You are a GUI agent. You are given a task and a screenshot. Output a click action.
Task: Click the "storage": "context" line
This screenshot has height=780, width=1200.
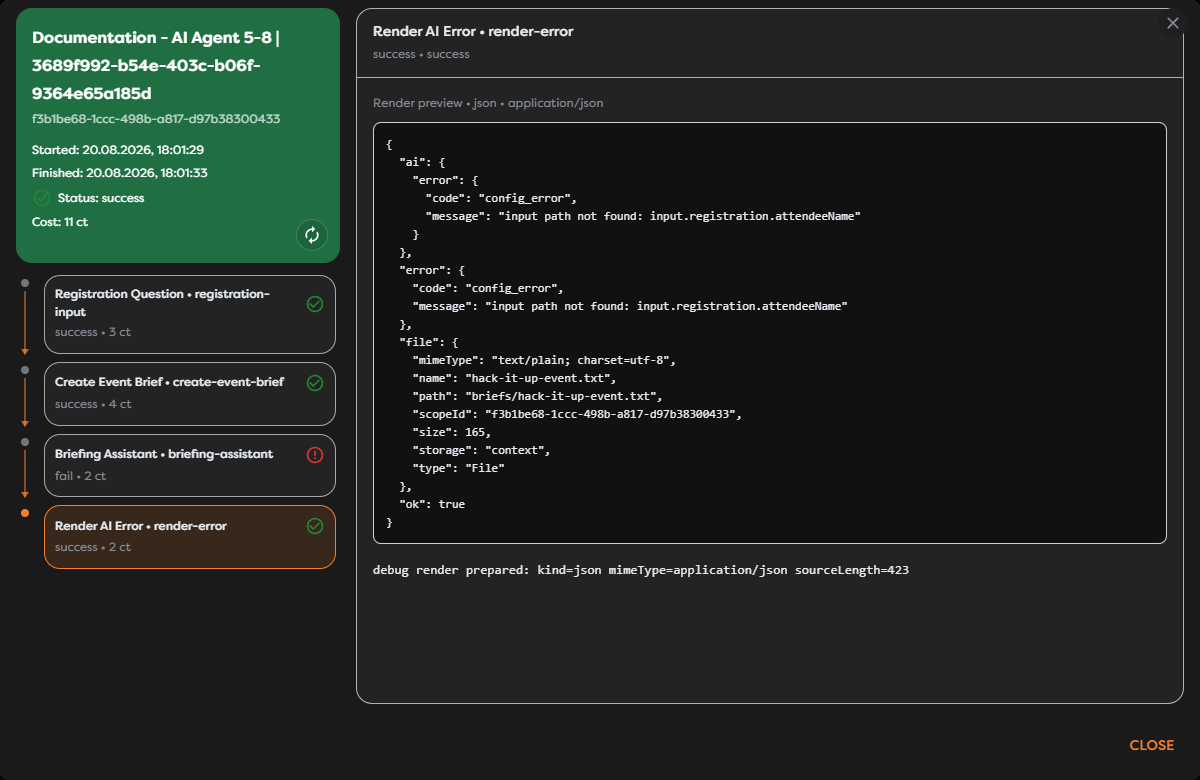click(x=481, y=450)
